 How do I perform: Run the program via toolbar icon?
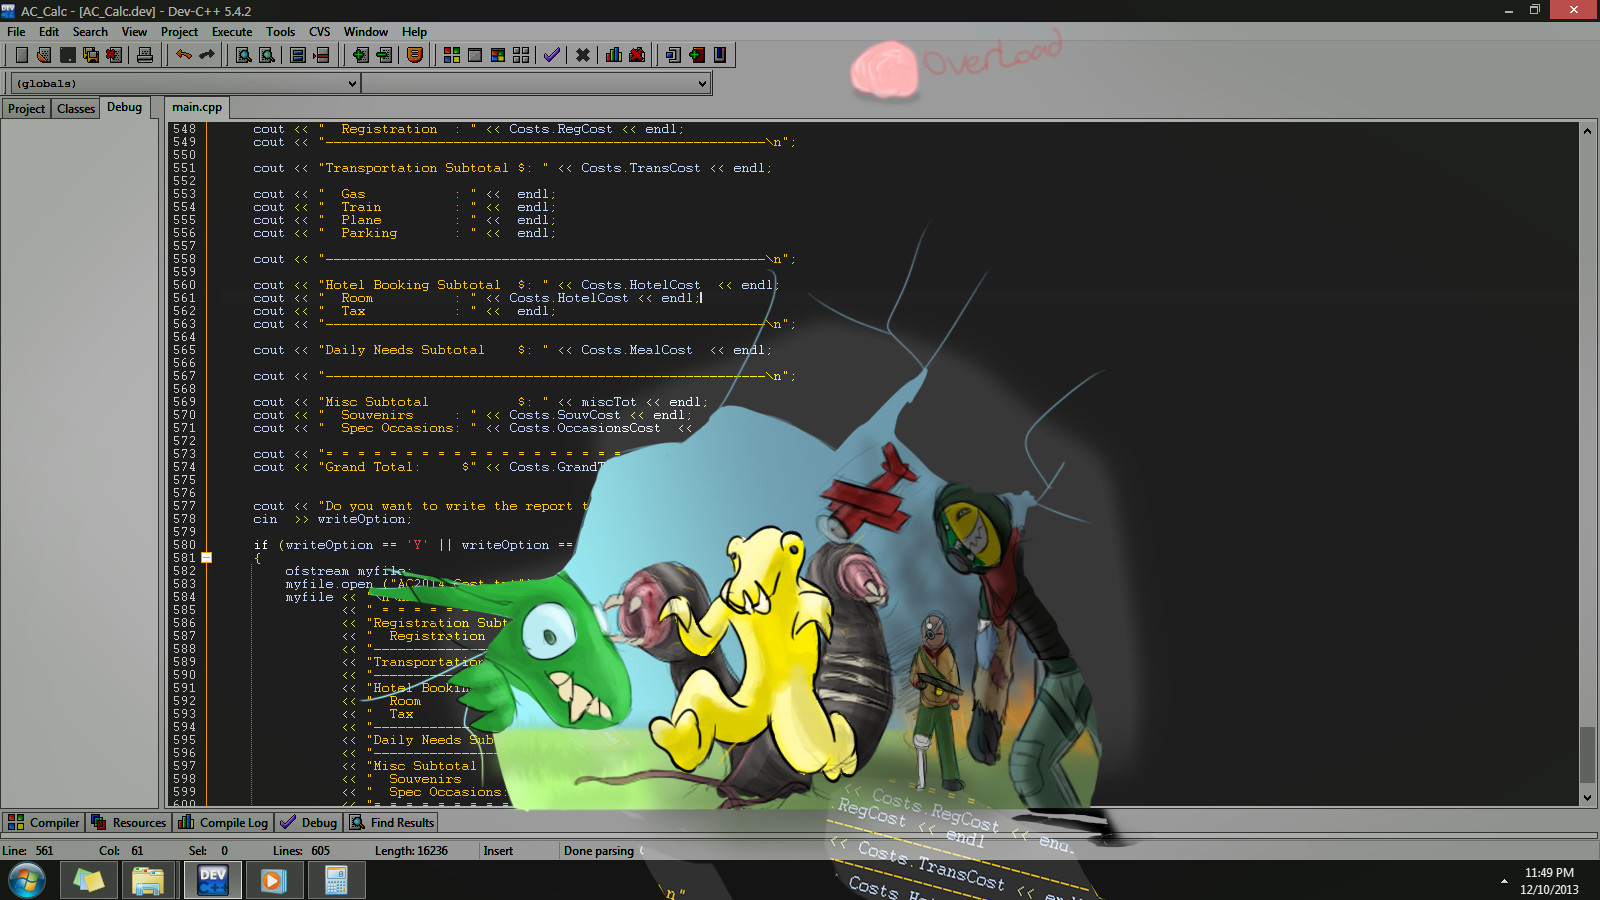coord(475,55)
